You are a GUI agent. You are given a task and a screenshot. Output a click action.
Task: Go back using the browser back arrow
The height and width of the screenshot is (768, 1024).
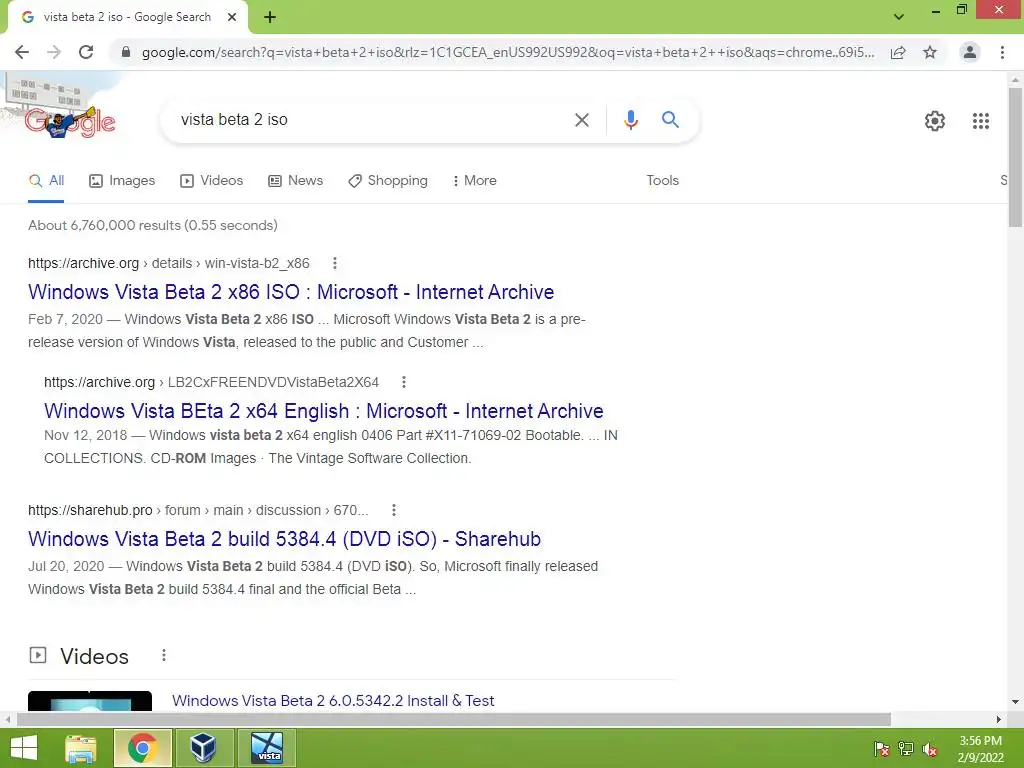(x=22, y=52)
